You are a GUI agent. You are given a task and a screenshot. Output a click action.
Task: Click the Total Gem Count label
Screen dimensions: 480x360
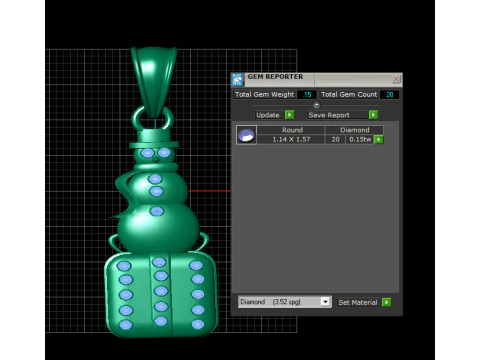click(x=349, y=95)
